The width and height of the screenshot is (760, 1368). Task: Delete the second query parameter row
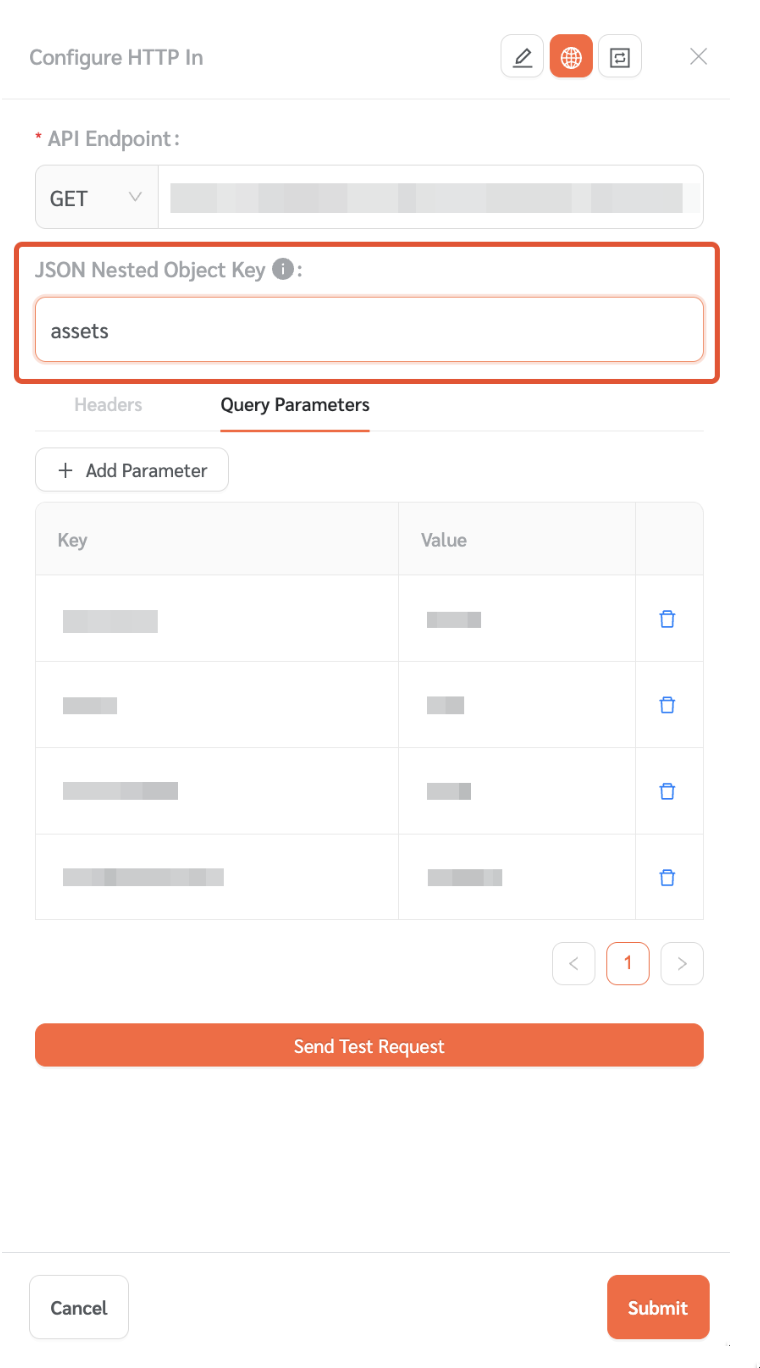[x=667, y=705]
